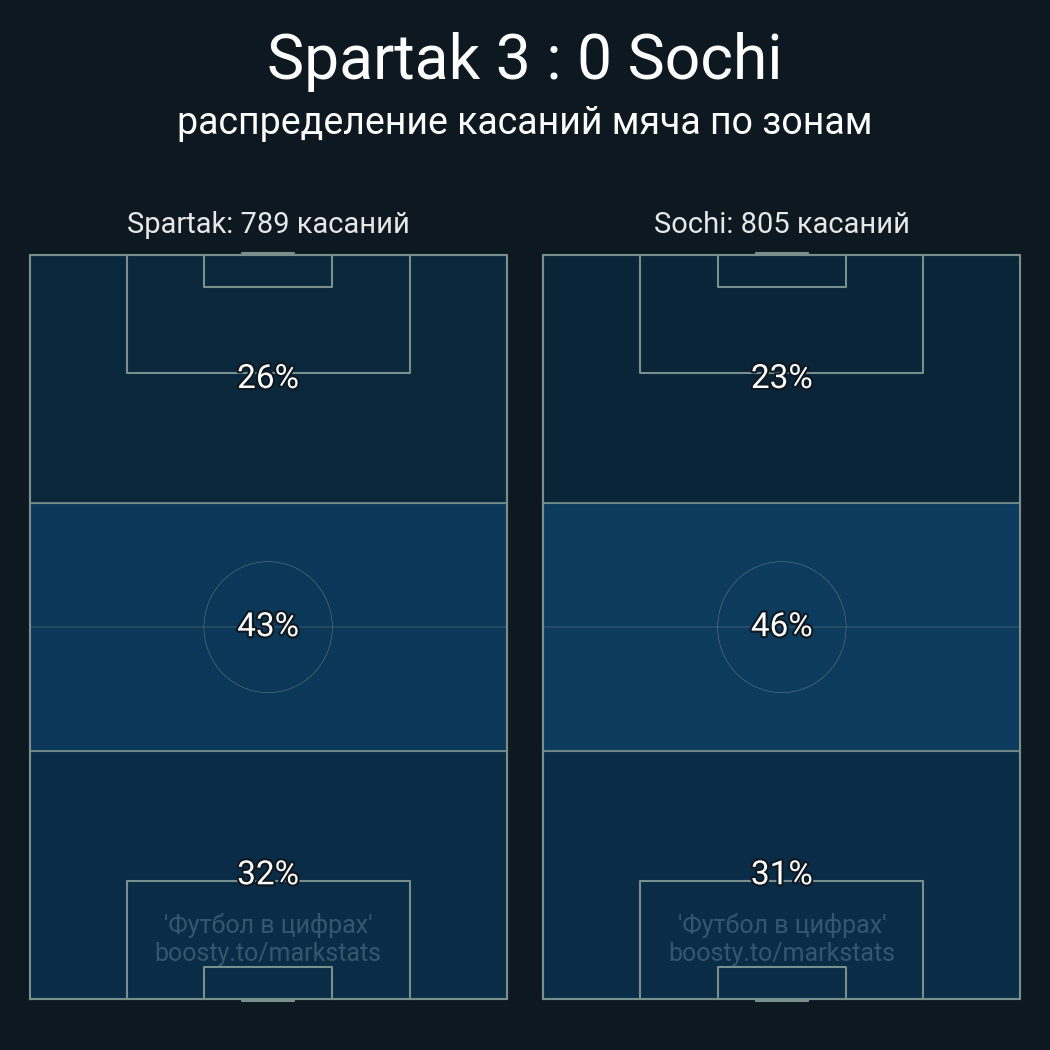The width and height of the screenshot is (1050, 1050).
Task: Click the Russian subtitle under the title
Action: pyautogui.click(x=524, y=121)
